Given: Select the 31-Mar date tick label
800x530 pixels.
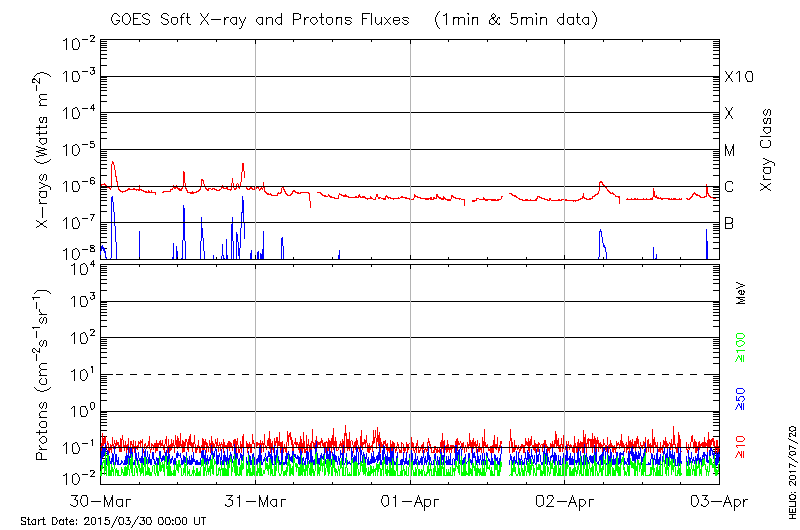Looking at the screenshot, I should pyautogui.click(x=256, y=500).
